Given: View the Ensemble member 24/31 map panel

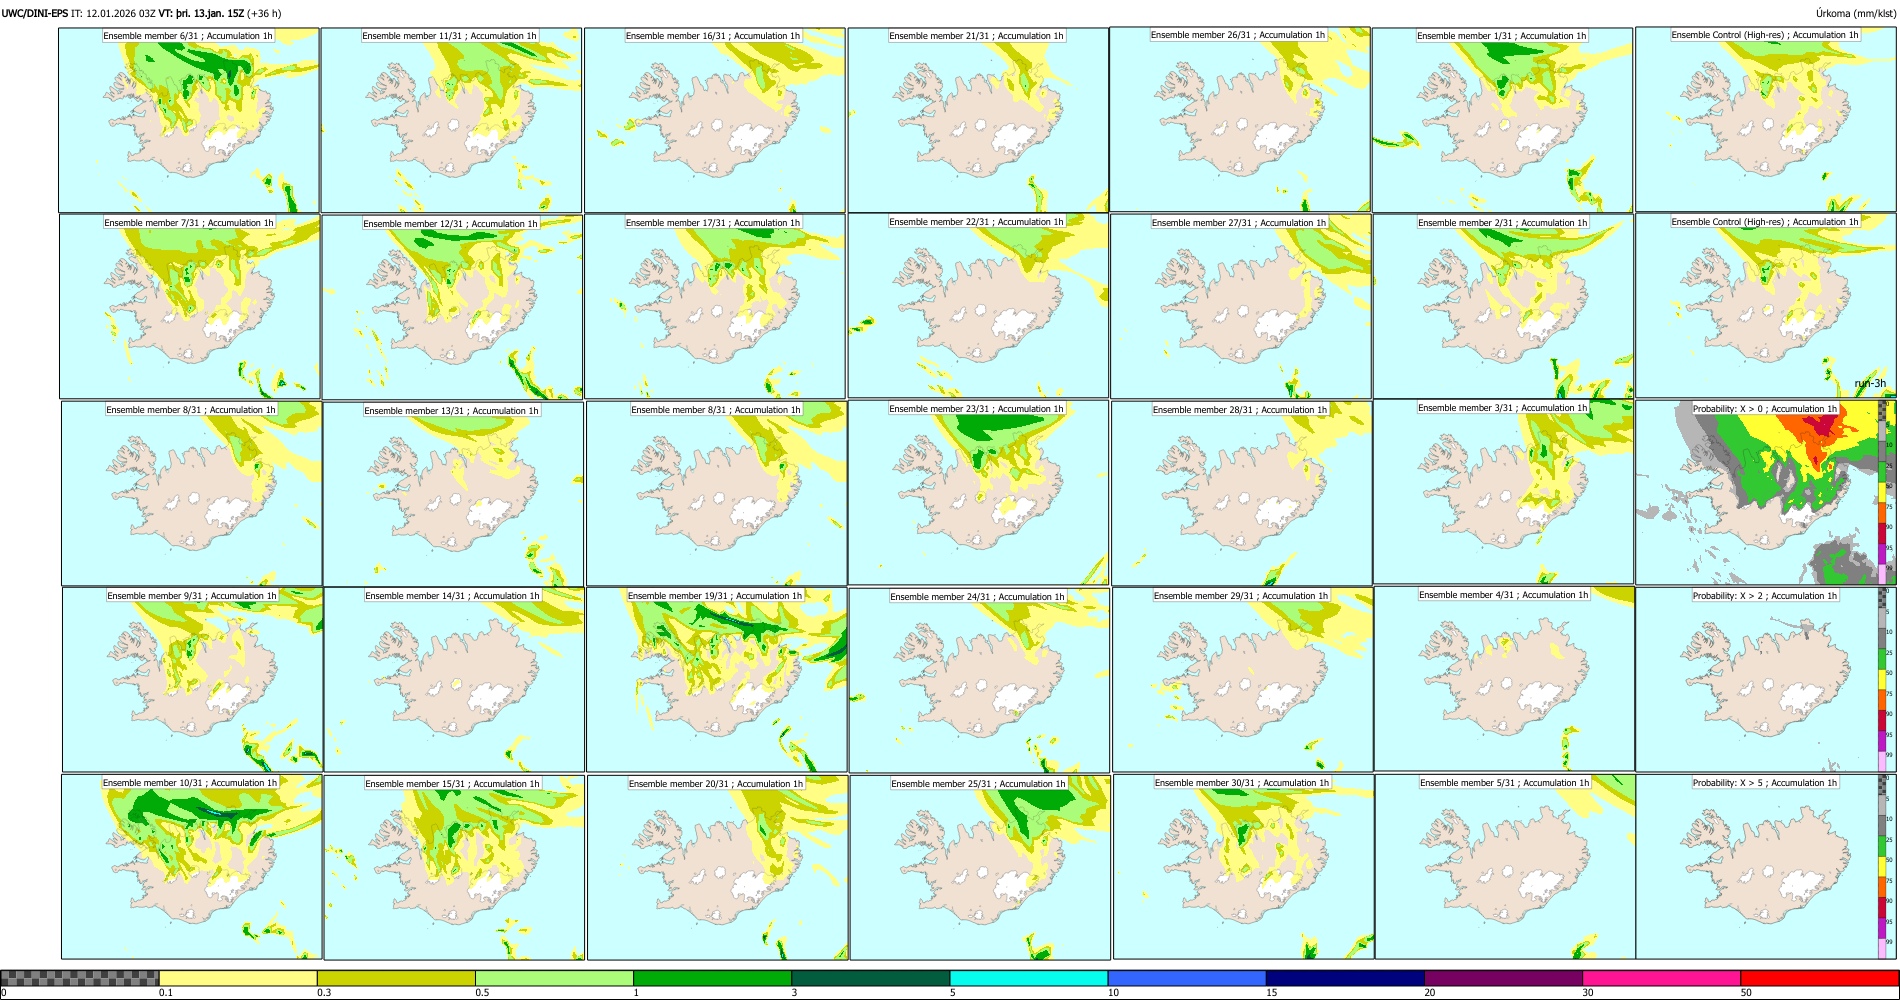Looking at the screenshot, I should [x=979, y=680].
